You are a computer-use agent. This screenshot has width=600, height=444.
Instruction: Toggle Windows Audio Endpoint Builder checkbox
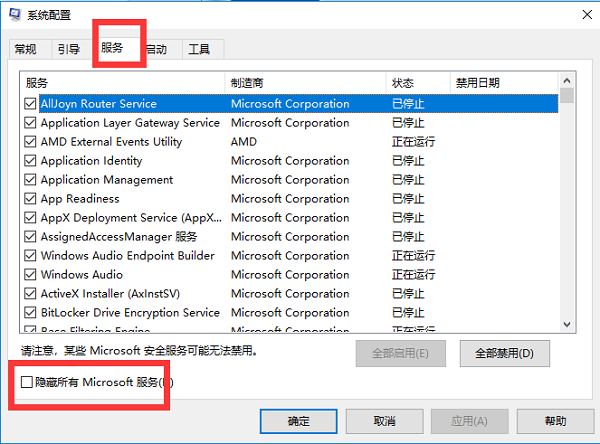(30, 255)
